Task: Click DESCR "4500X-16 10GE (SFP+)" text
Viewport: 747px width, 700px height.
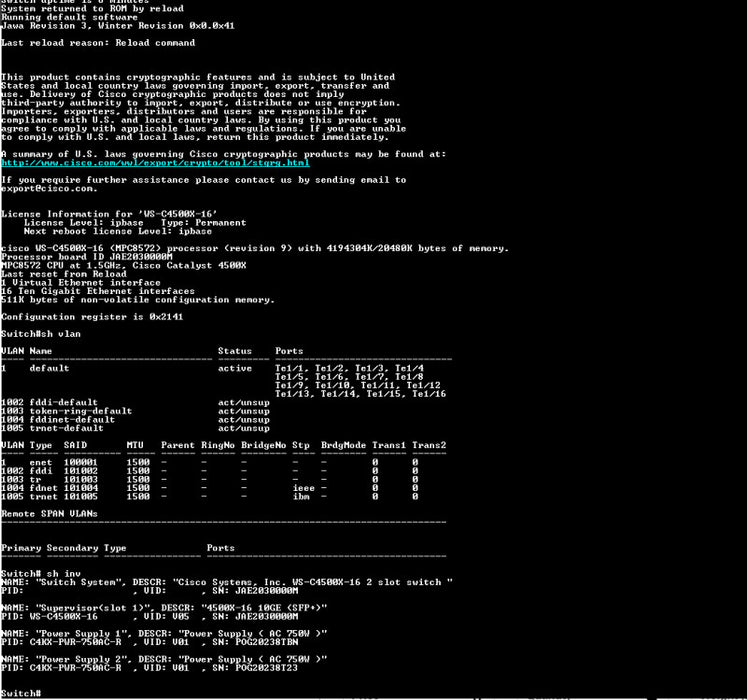Action: [244, 608]
